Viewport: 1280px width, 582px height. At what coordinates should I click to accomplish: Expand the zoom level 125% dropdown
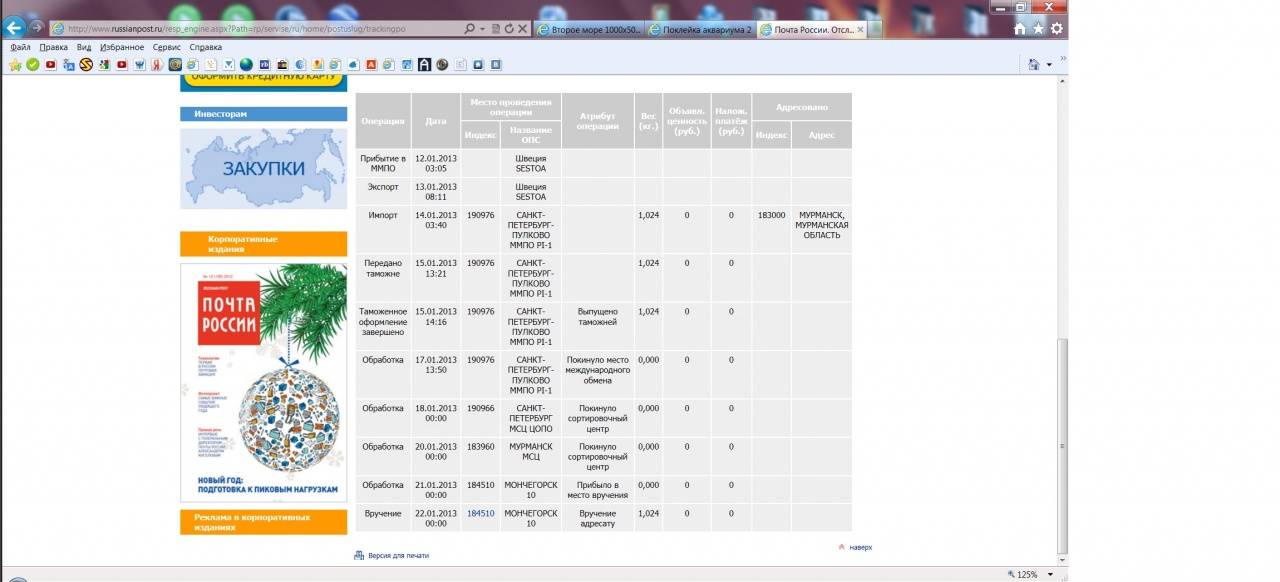point(1050,575)
